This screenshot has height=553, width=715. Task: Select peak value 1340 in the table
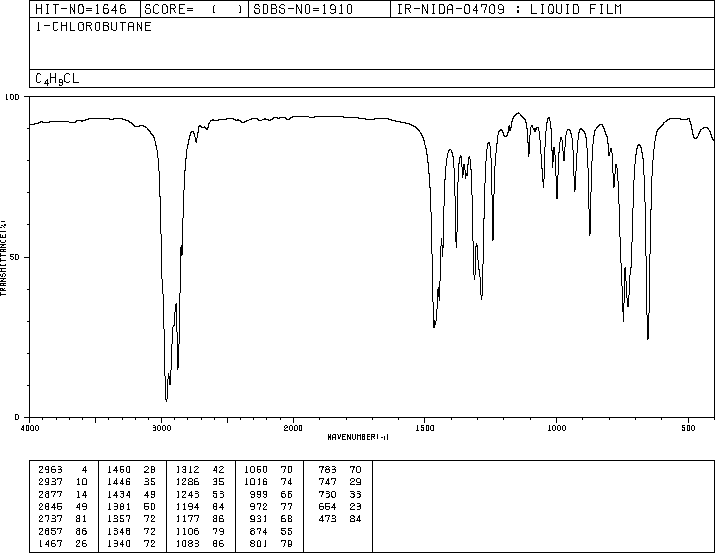click(119, 543)
